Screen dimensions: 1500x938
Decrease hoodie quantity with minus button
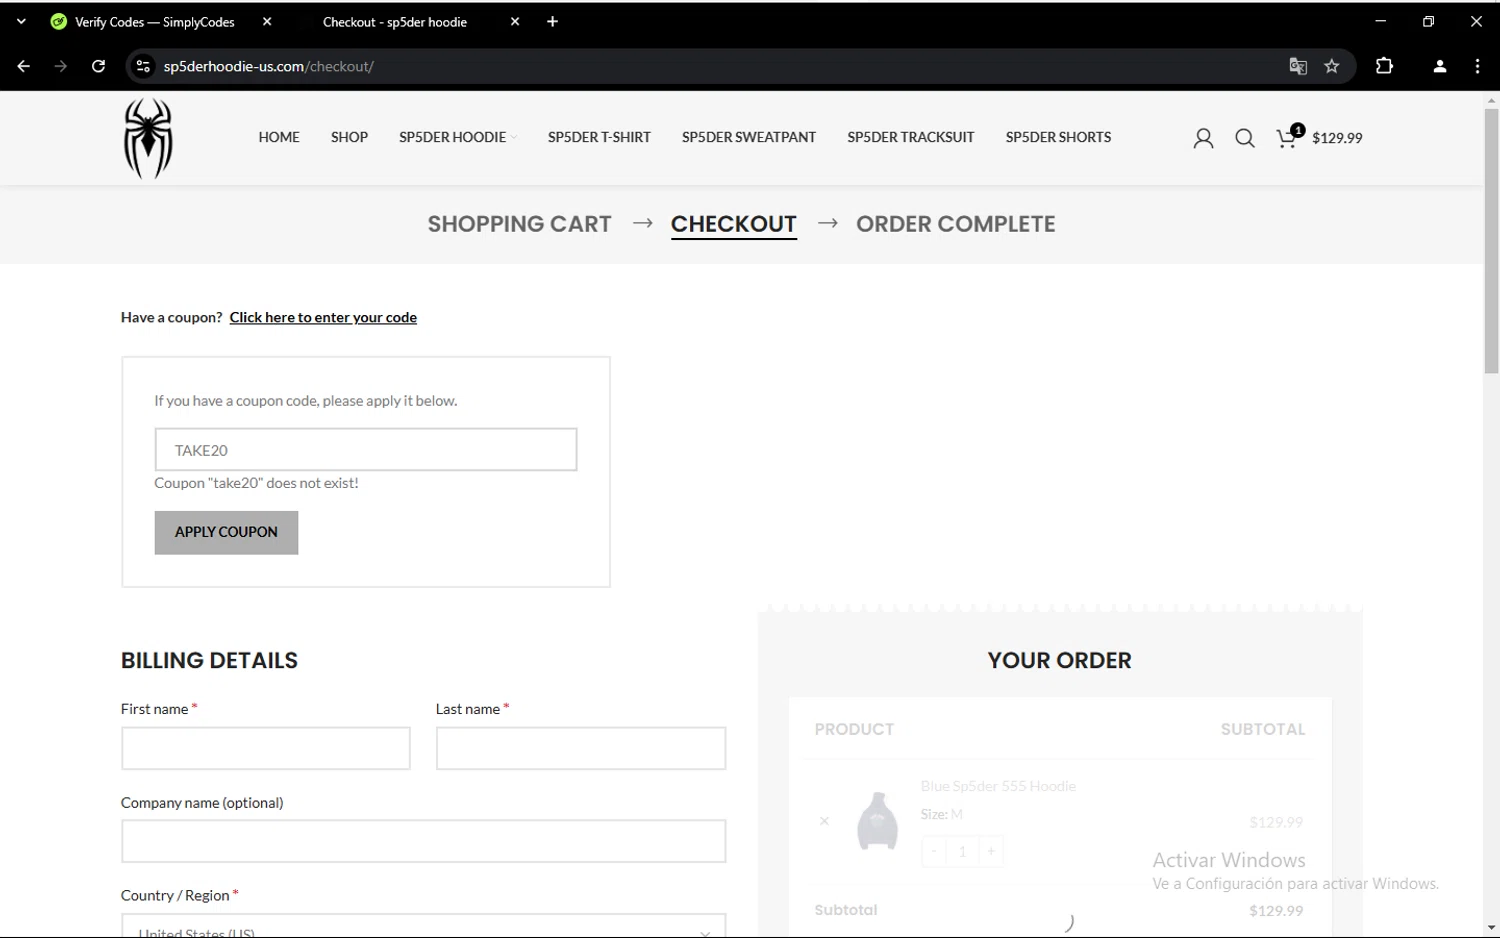pos(934,851)
